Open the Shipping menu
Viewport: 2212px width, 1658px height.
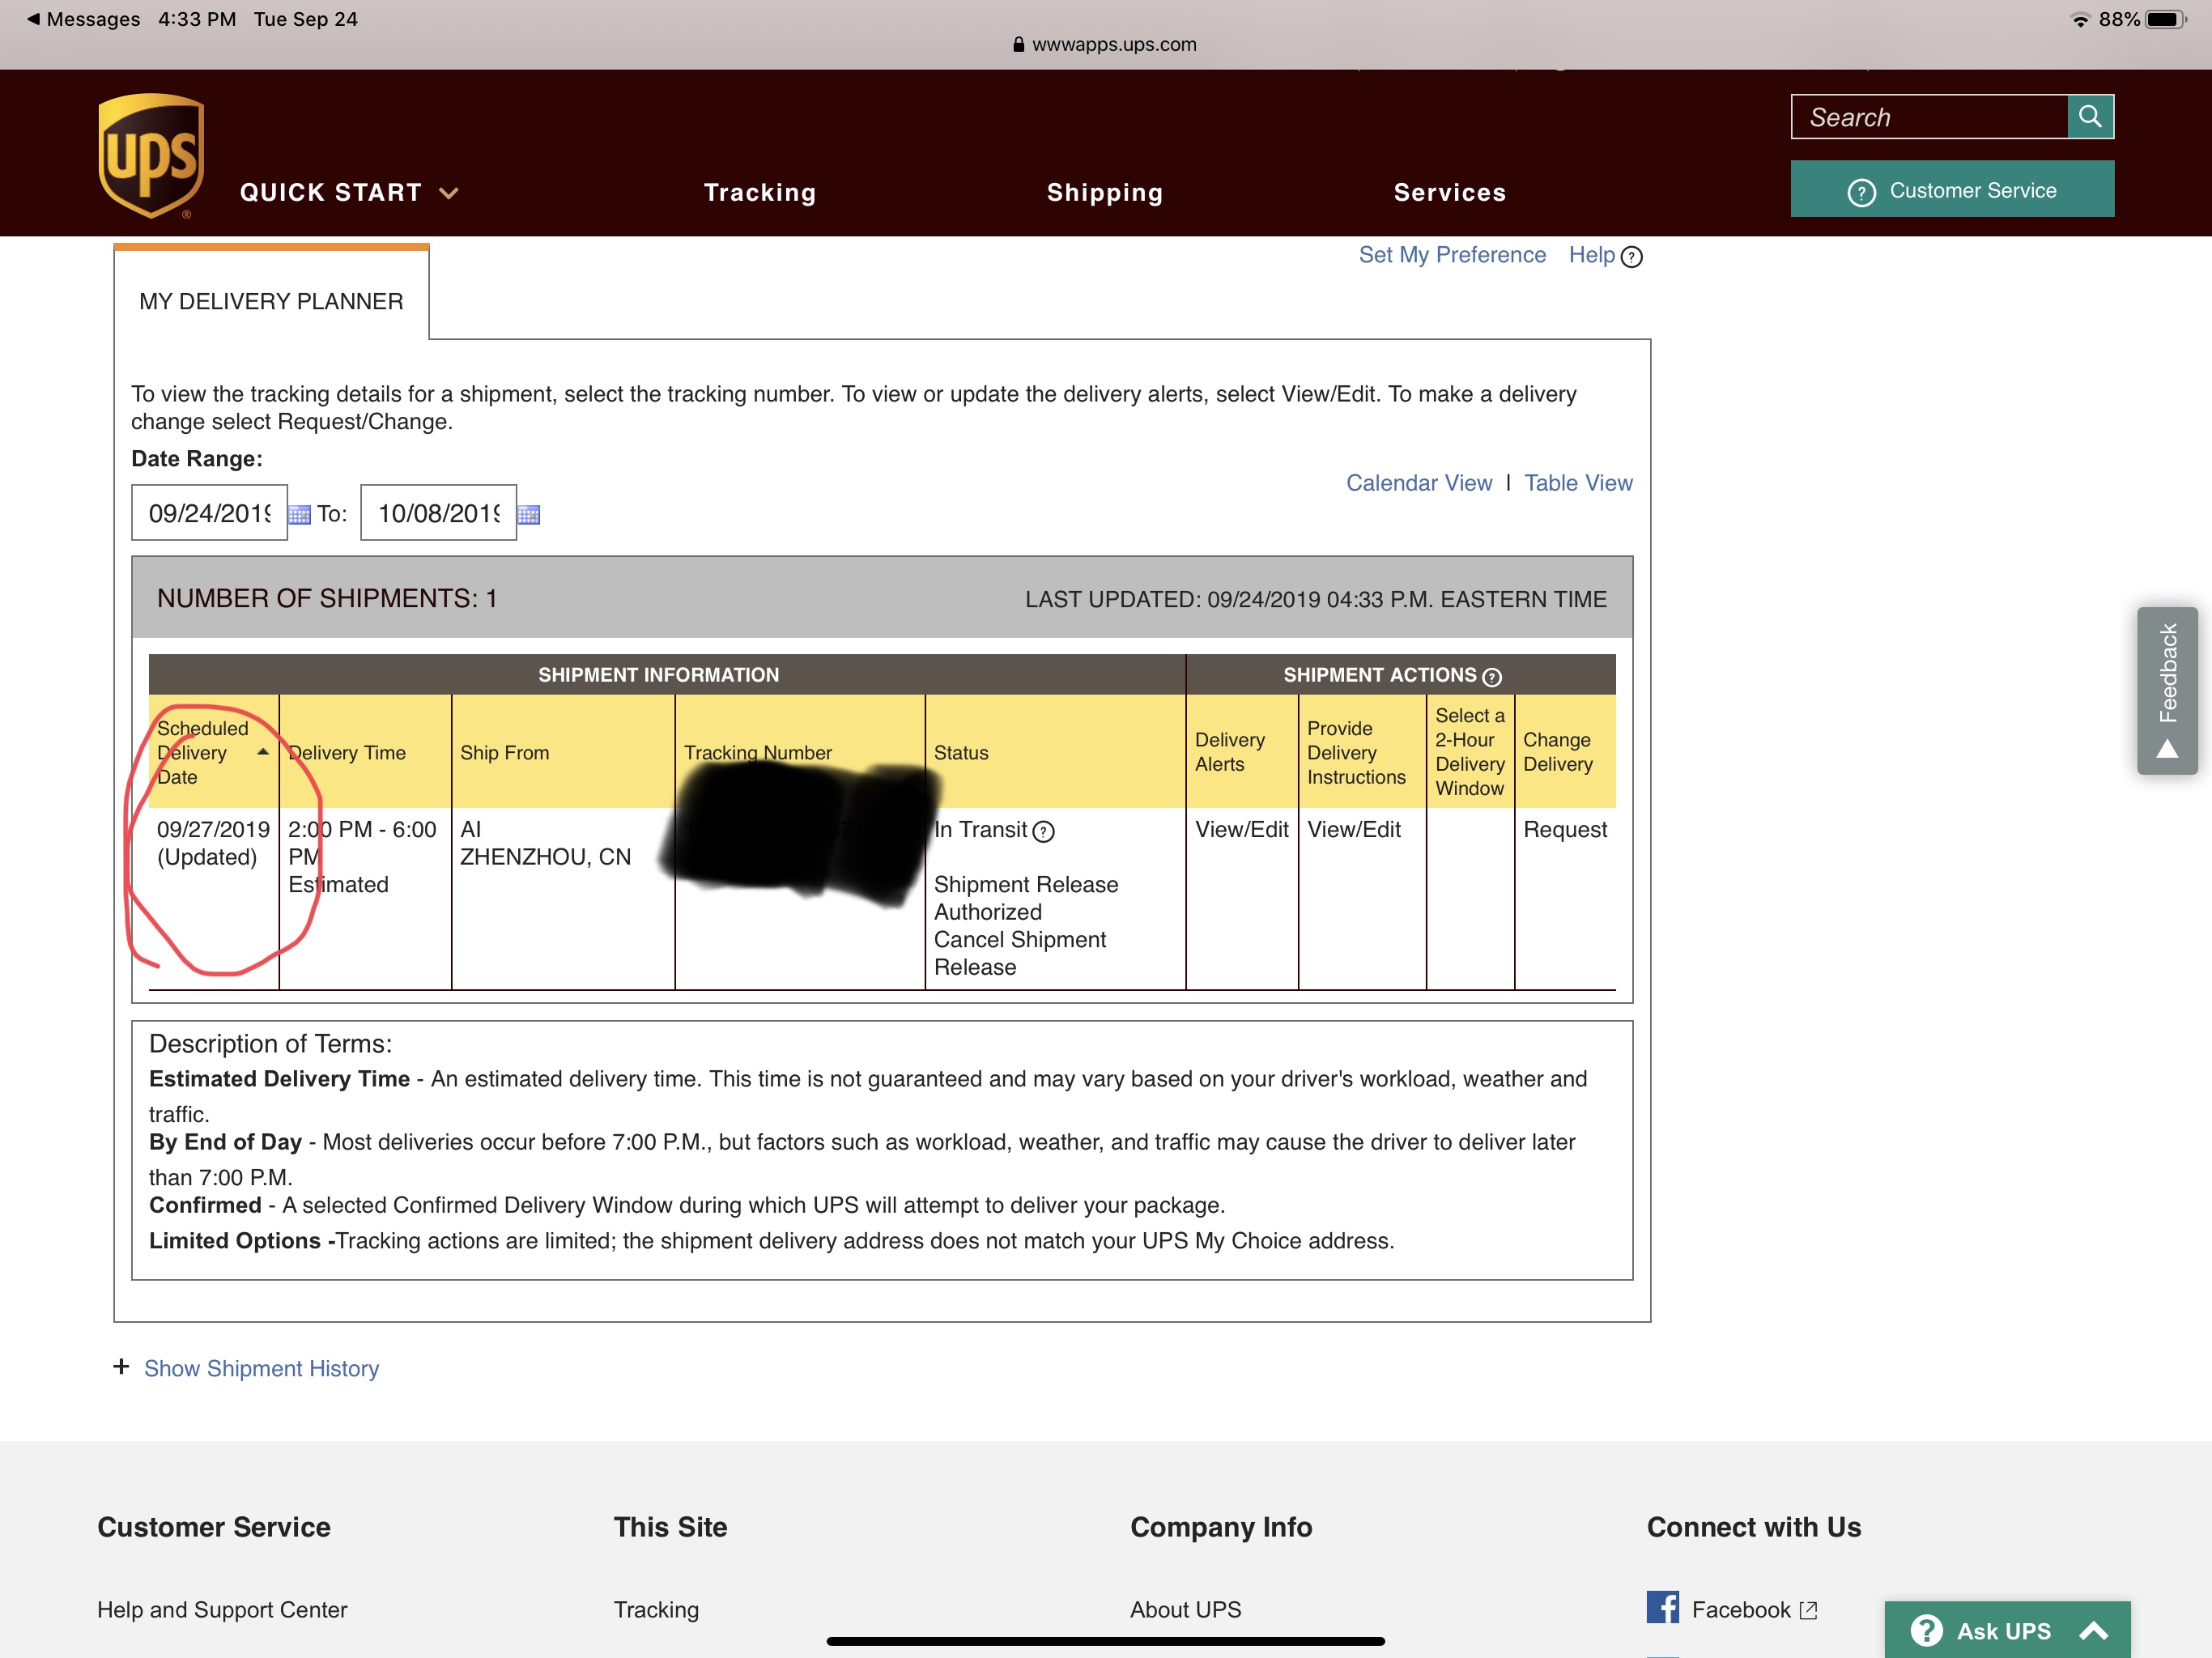coord(1104,193)
